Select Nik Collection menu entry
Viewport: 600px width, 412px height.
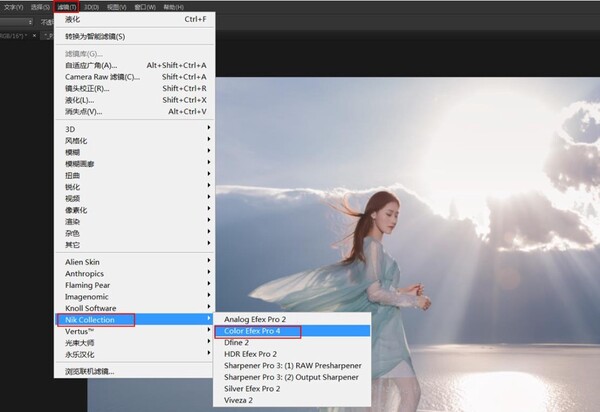(135, 320)
